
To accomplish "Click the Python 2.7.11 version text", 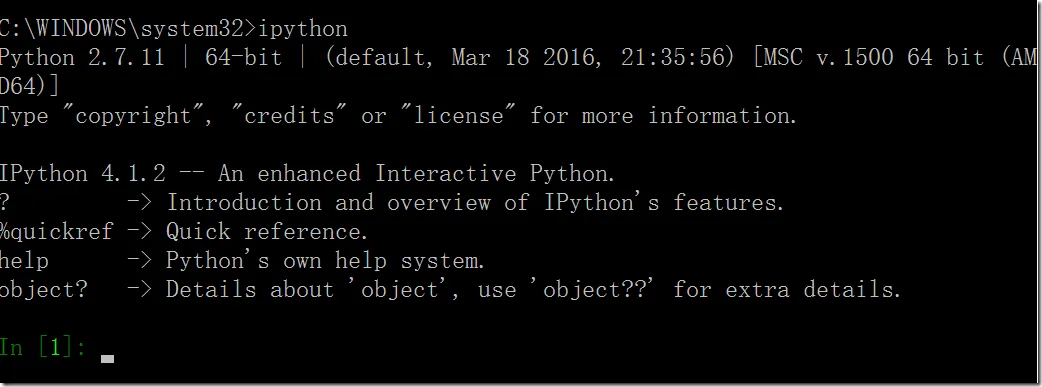I will tap(82, 58).
